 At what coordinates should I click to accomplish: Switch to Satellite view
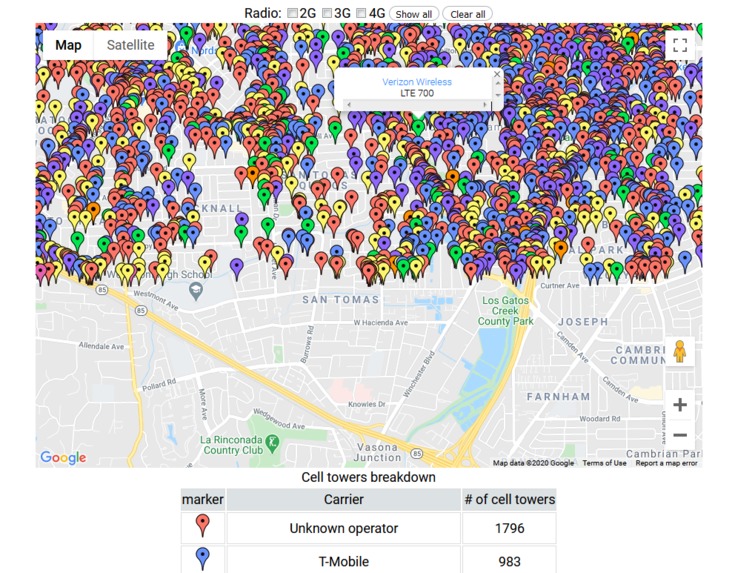(130, 45)
